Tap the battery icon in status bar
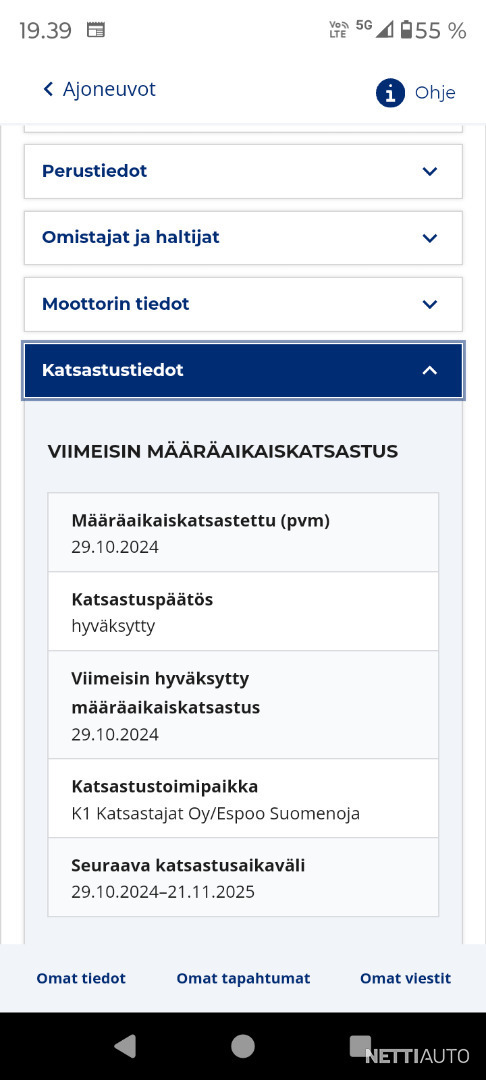 pos(406,30)
